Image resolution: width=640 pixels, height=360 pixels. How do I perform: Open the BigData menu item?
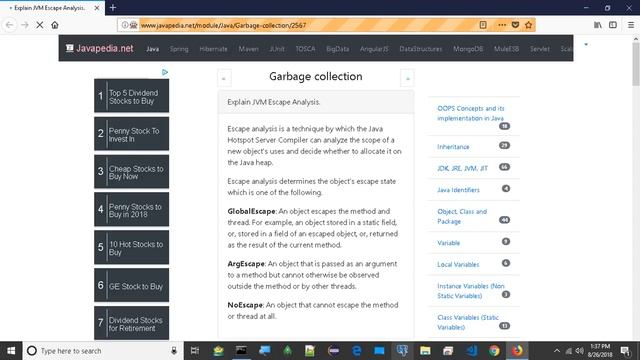click(x=338, y=49)
